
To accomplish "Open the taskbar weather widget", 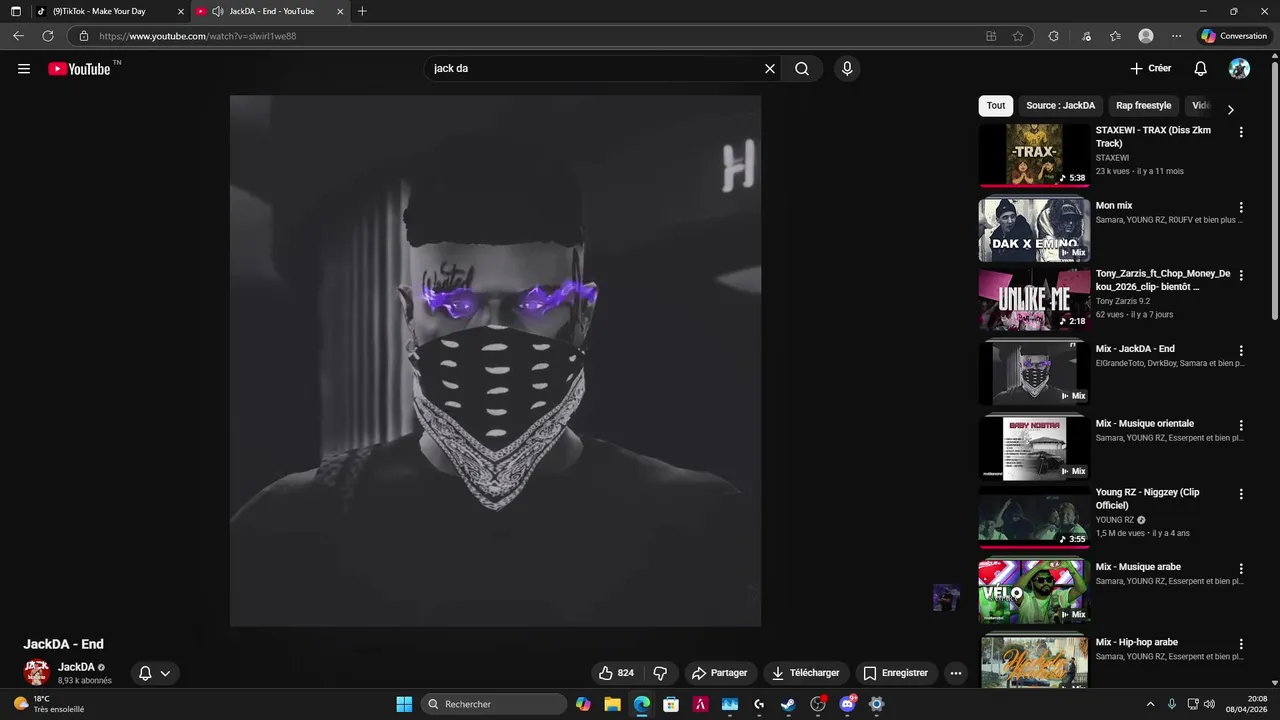I will (48, 704).
